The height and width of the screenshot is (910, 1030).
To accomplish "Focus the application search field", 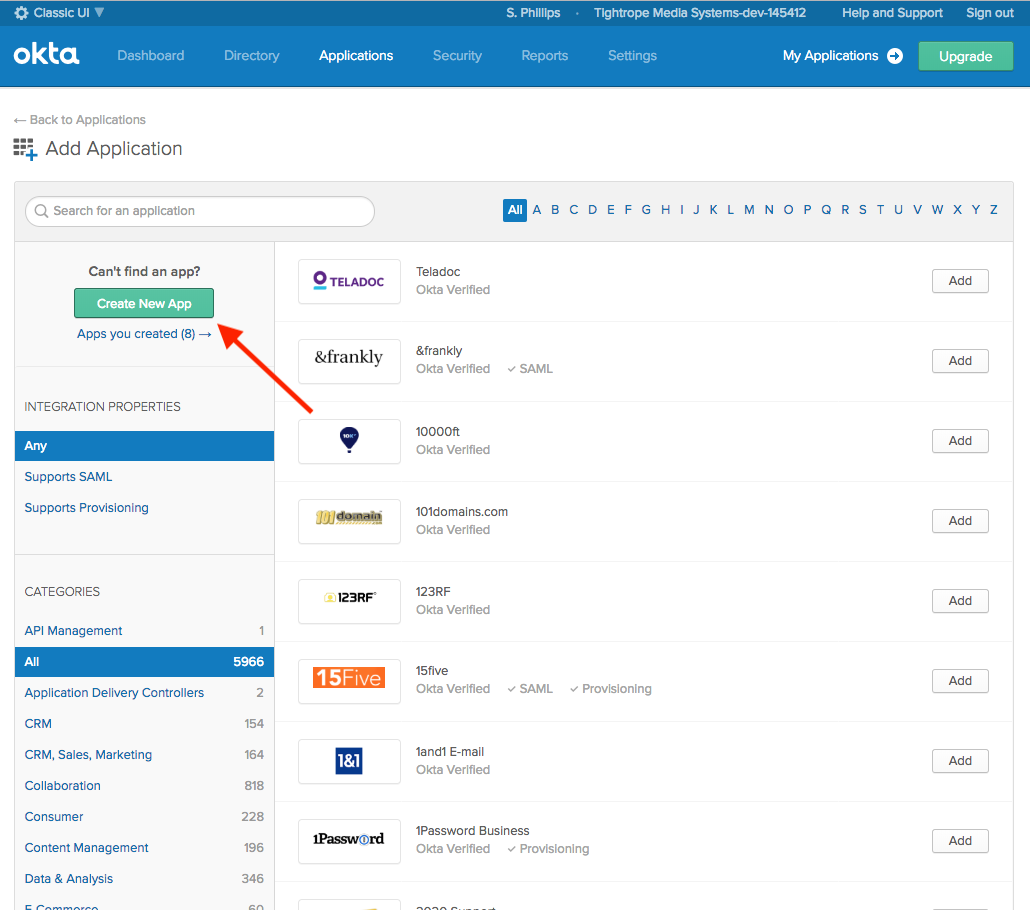I will pyautogui.click(x=200, y=211).
